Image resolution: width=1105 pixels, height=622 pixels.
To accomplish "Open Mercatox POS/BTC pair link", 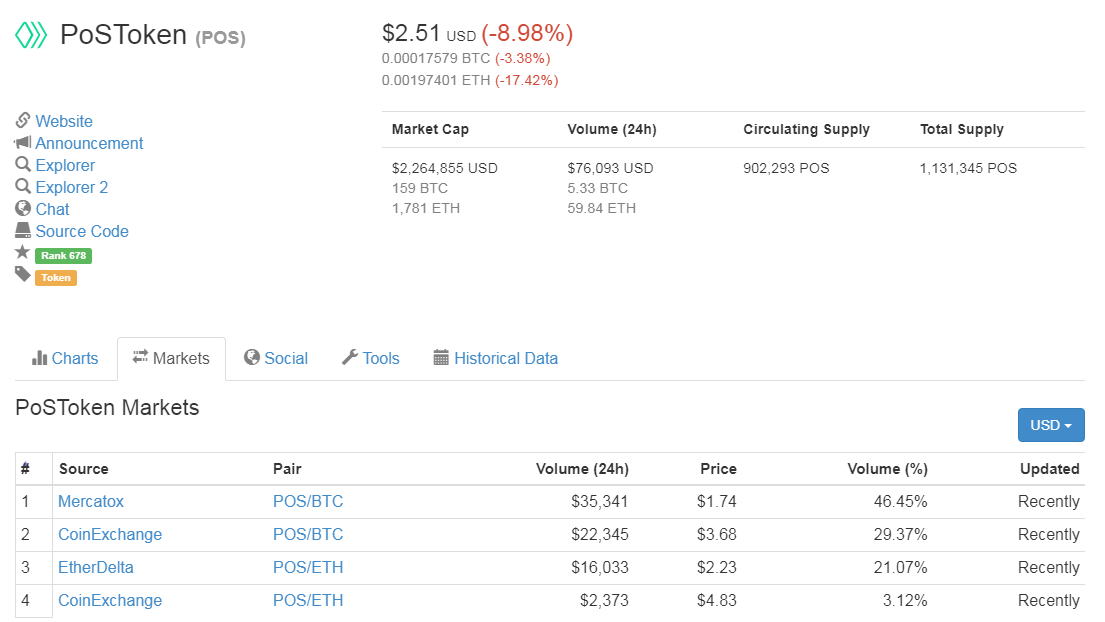I will 308,502.
